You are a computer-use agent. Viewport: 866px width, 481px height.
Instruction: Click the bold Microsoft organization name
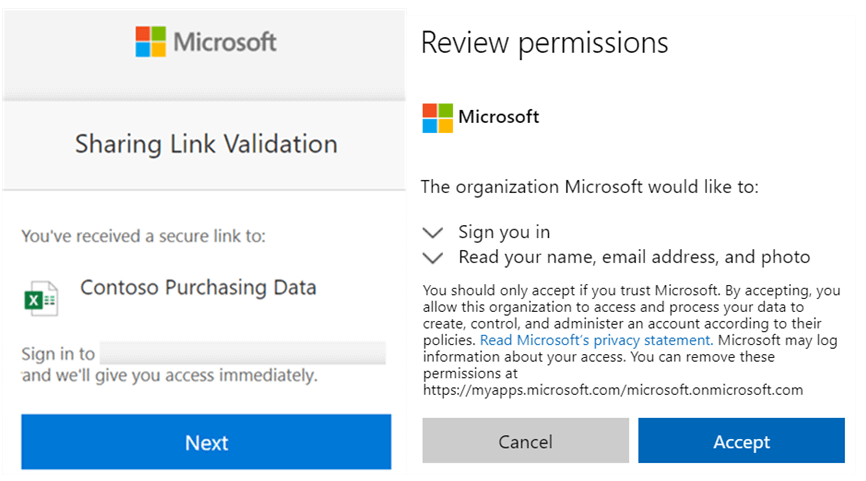(499, 117)
